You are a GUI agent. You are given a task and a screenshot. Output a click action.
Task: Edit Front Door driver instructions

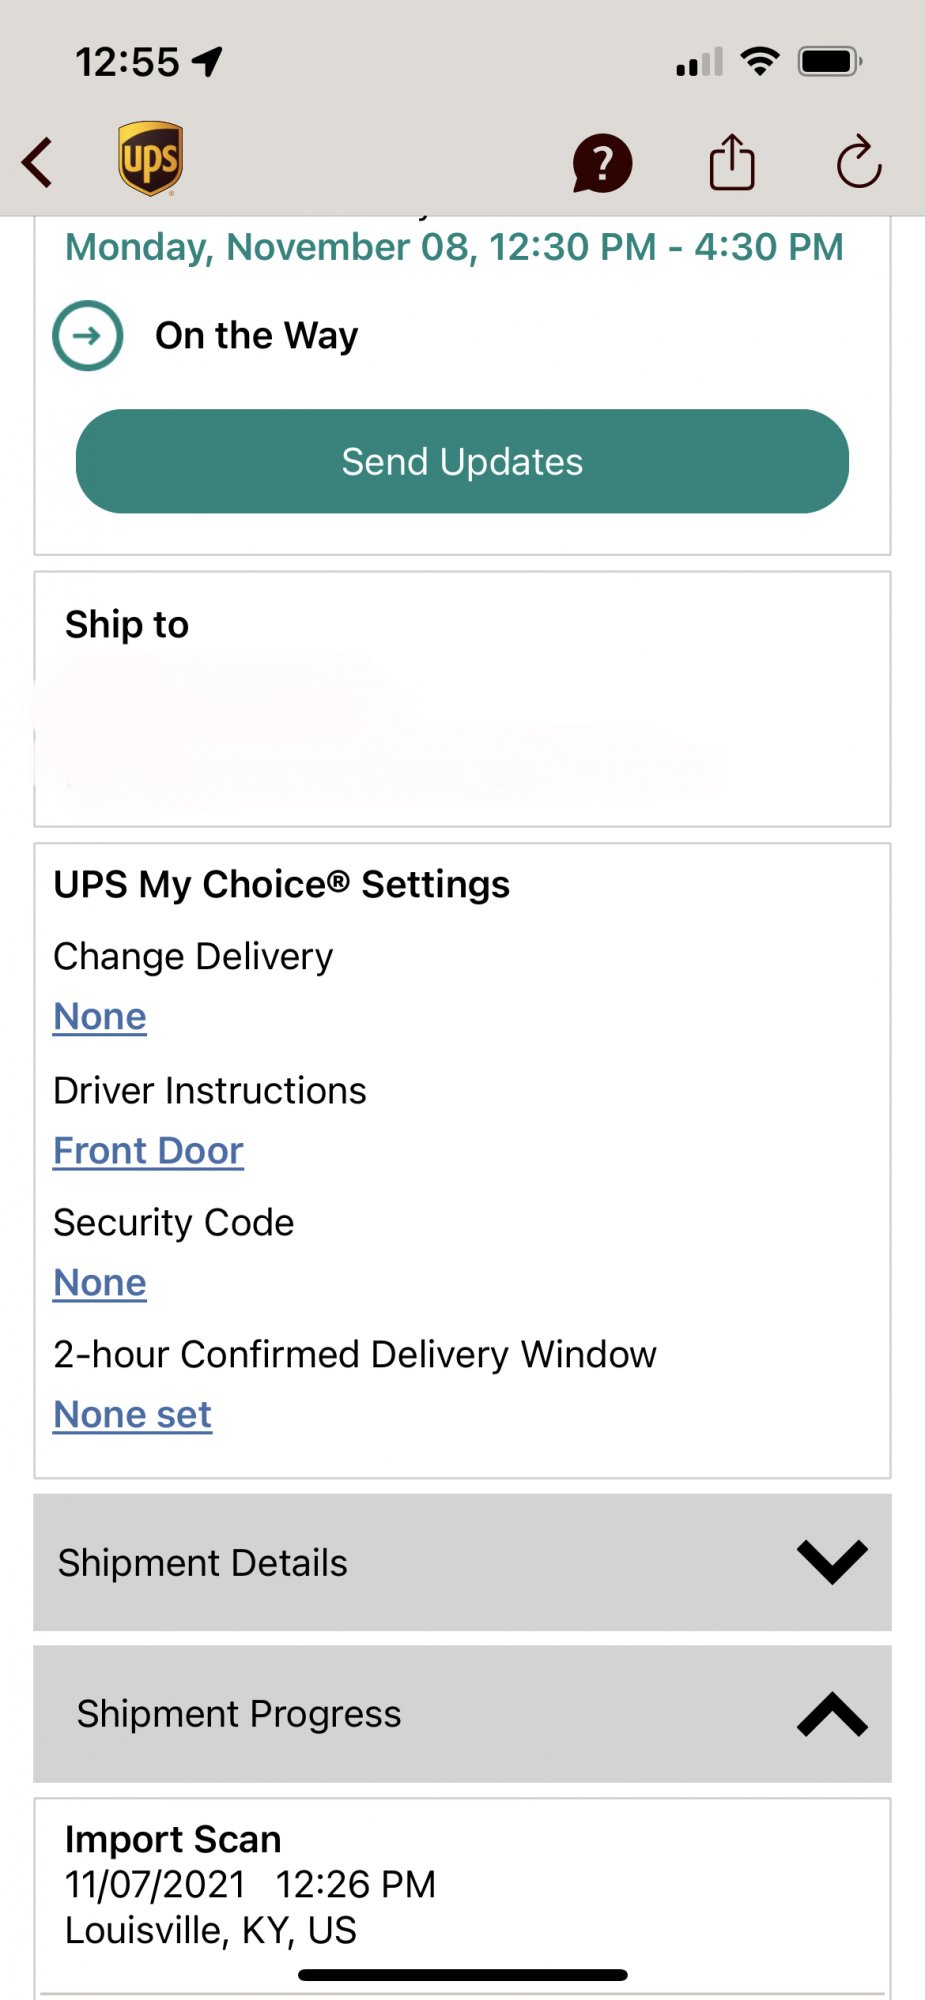click(x=148, y=1151)
